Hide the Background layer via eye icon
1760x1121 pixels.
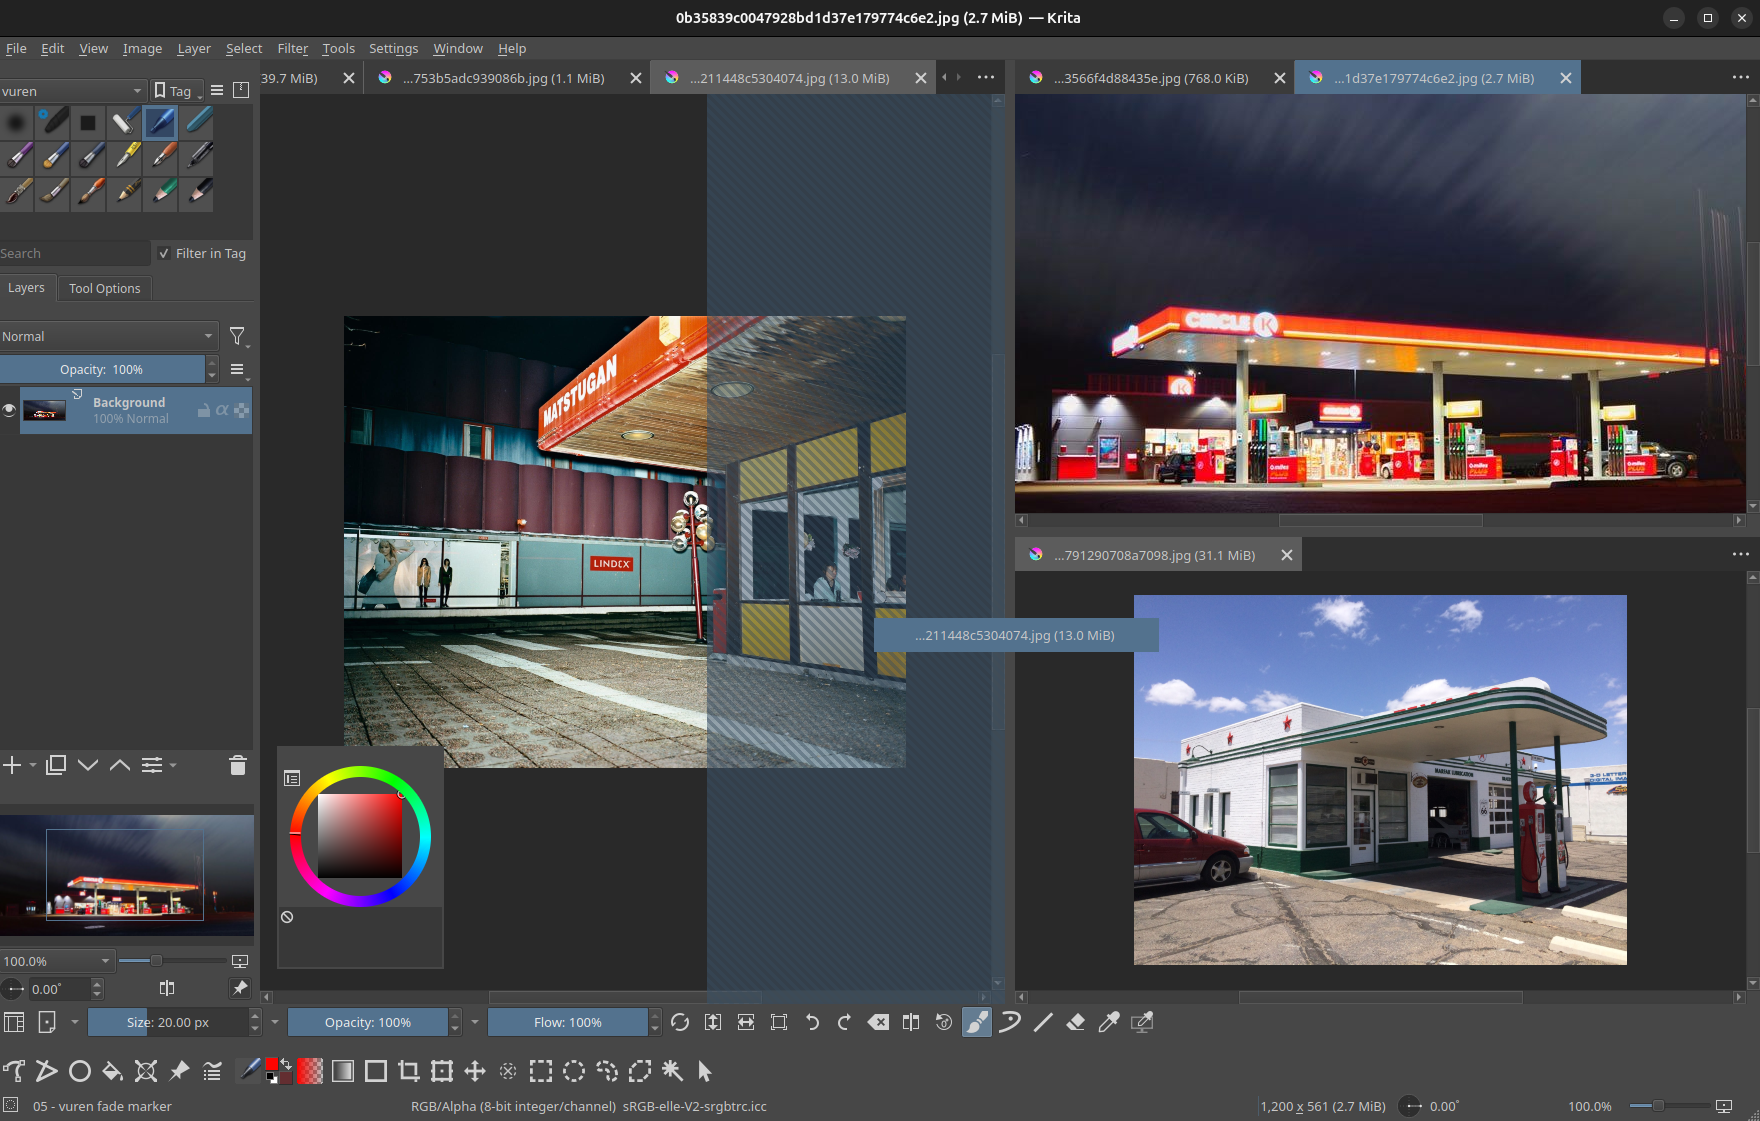[x=9, y=410]
